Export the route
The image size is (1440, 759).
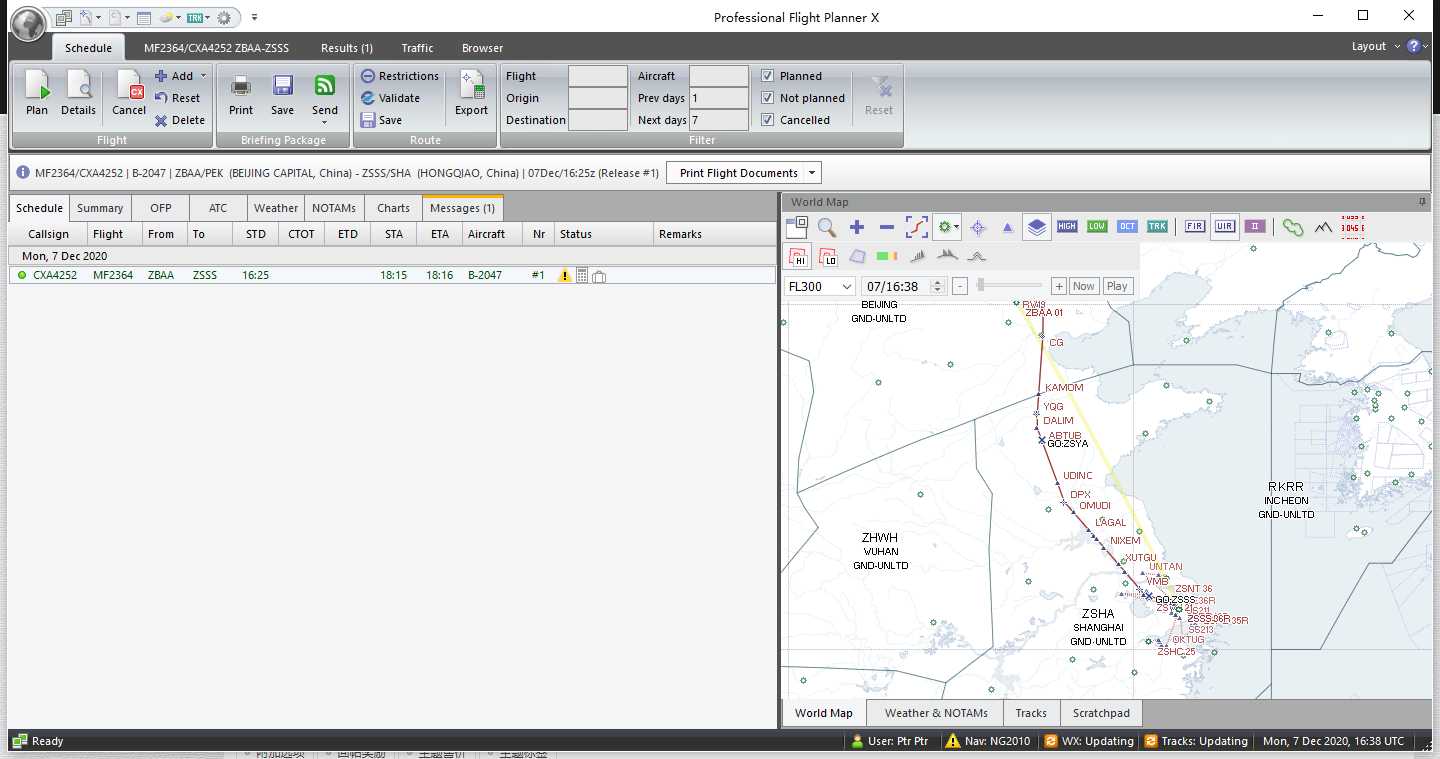pos(471,93)
